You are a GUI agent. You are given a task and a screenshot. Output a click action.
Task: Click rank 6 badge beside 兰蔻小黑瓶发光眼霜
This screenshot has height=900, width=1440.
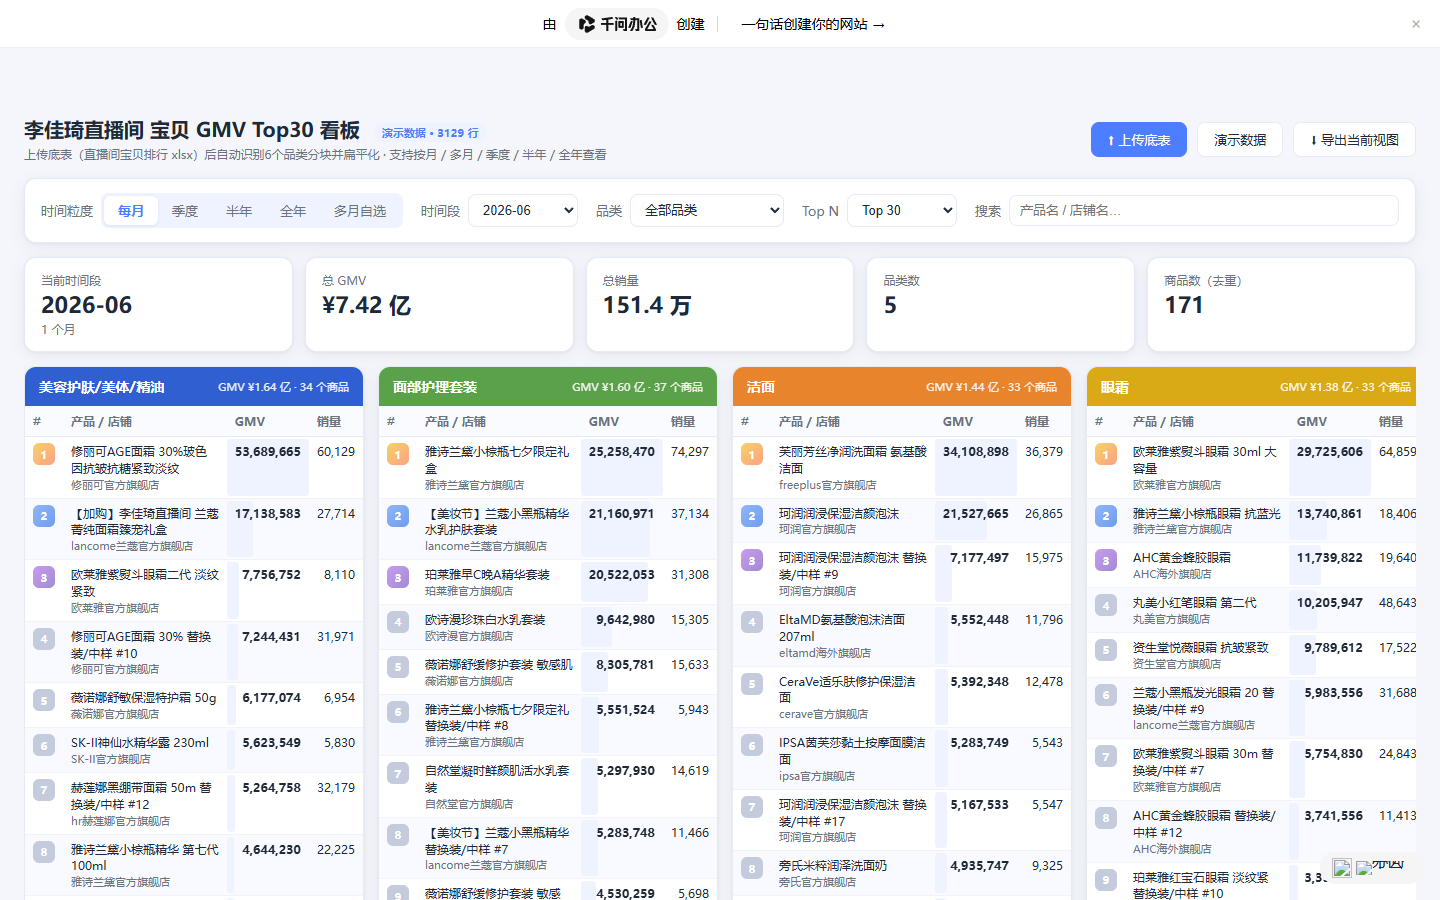tap(1106, 695)
